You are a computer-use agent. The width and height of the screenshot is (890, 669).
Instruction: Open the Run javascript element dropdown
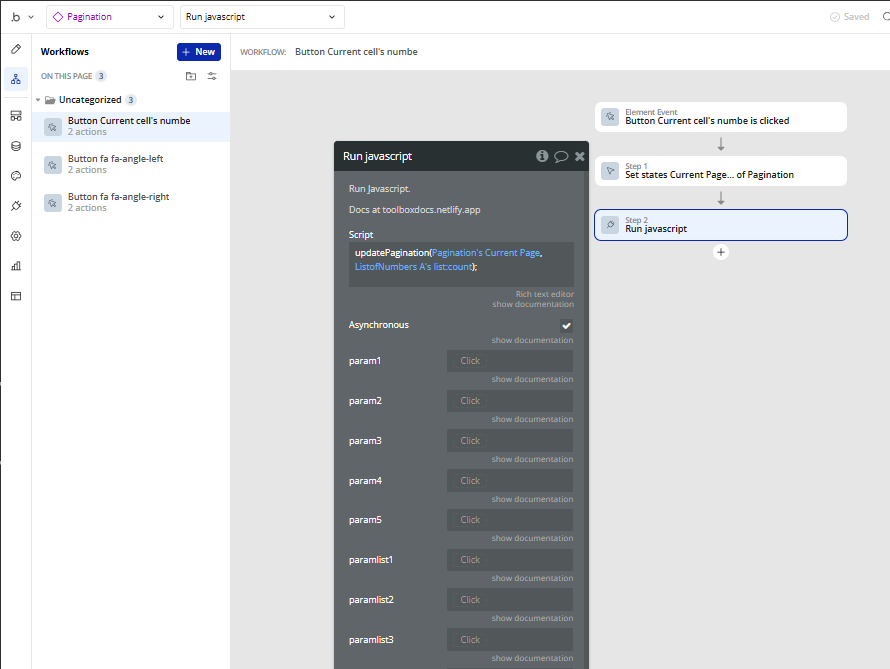[x=262, y=17]
